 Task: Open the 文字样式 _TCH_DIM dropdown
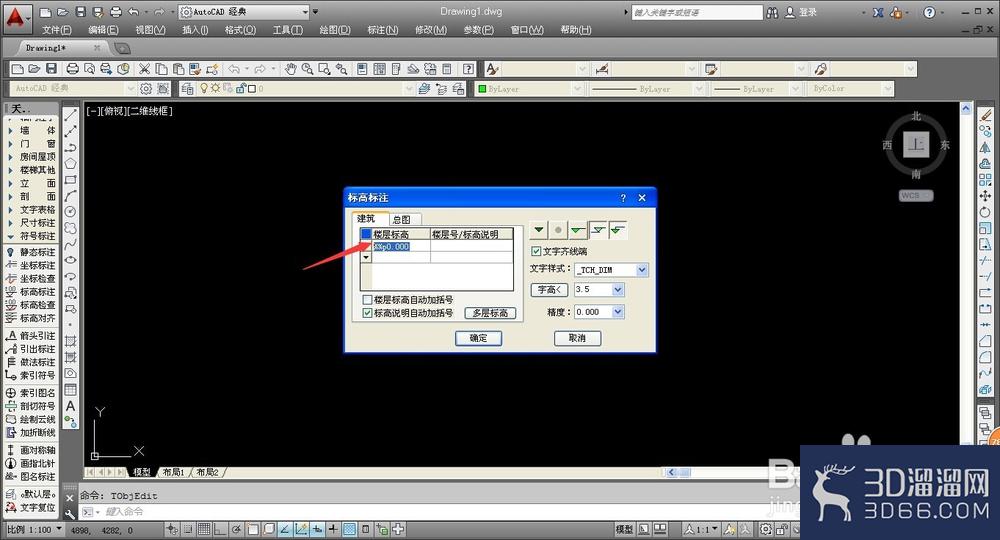point(642,270)
